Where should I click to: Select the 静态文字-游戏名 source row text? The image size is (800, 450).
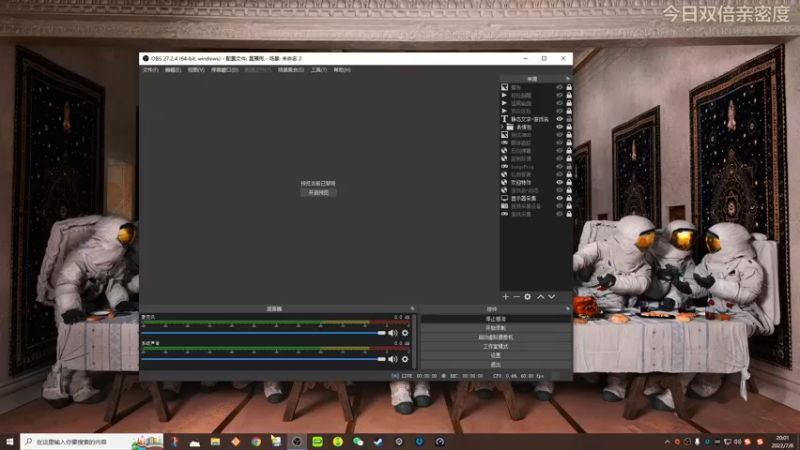530,119
